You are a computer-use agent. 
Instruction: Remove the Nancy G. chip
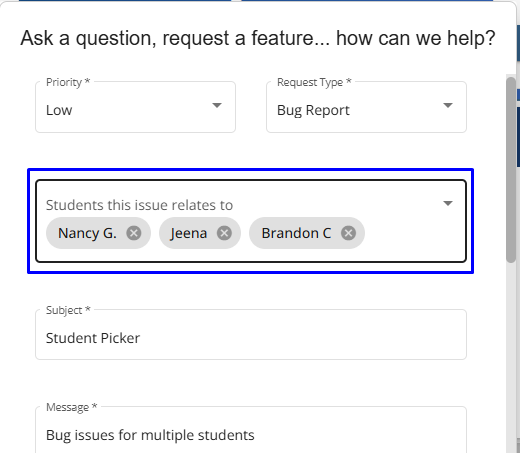click(x=134, y=233)
